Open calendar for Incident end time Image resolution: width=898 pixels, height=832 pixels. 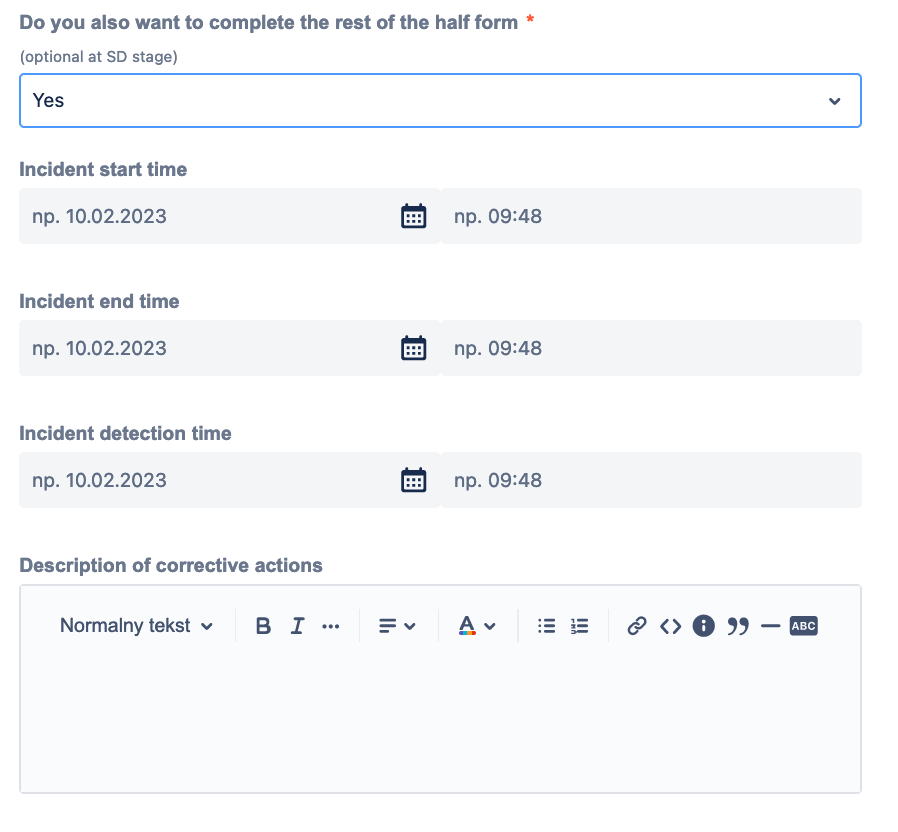coord(413,348)
